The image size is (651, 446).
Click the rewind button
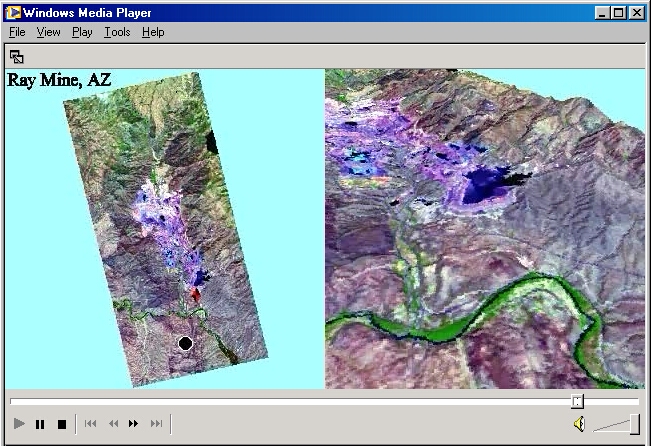click(x=113, y=424)
